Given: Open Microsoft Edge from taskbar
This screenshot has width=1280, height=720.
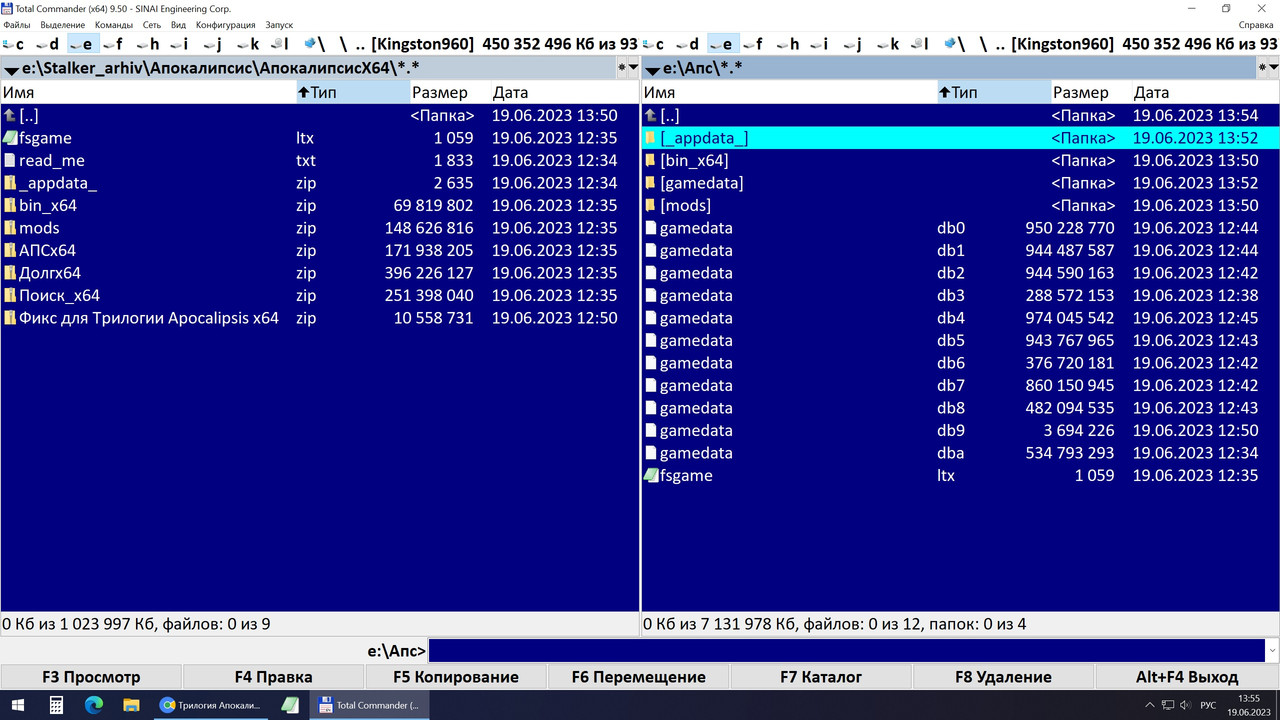Looking at the screenshot, I should coord(93,705).
